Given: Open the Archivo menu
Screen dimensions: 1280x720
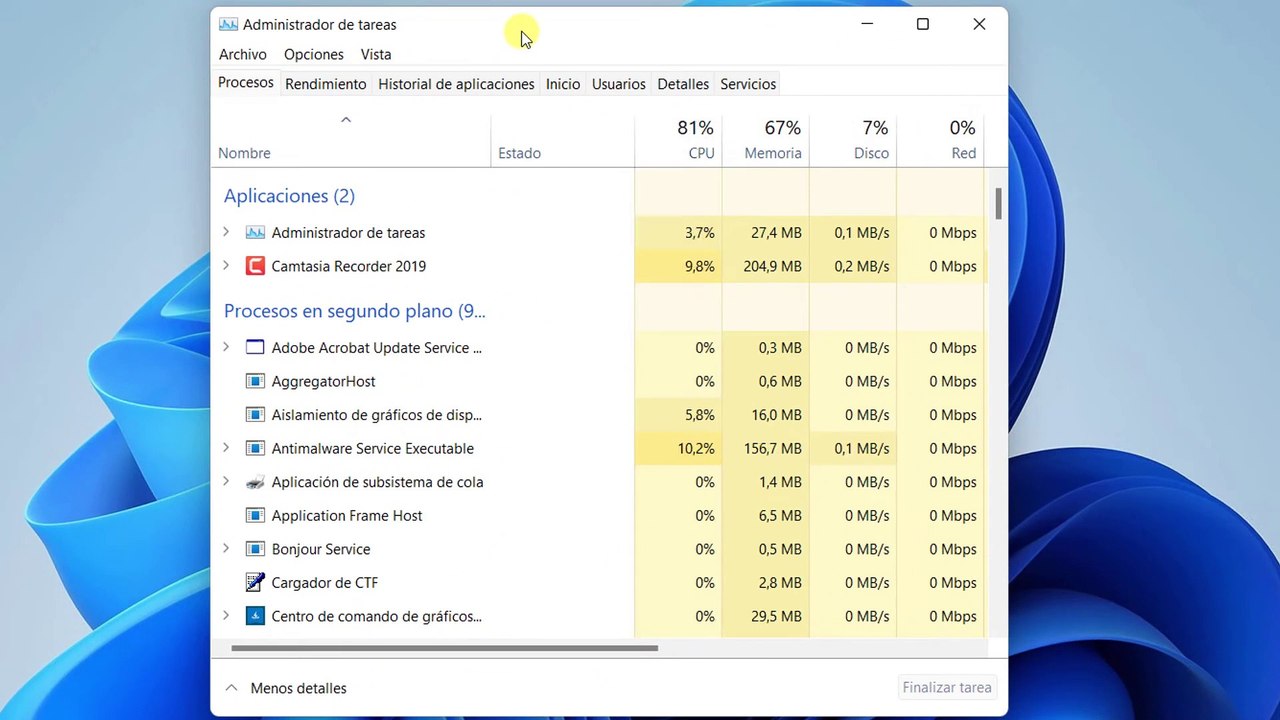Looking at the screenshot, I should (243, 54).
